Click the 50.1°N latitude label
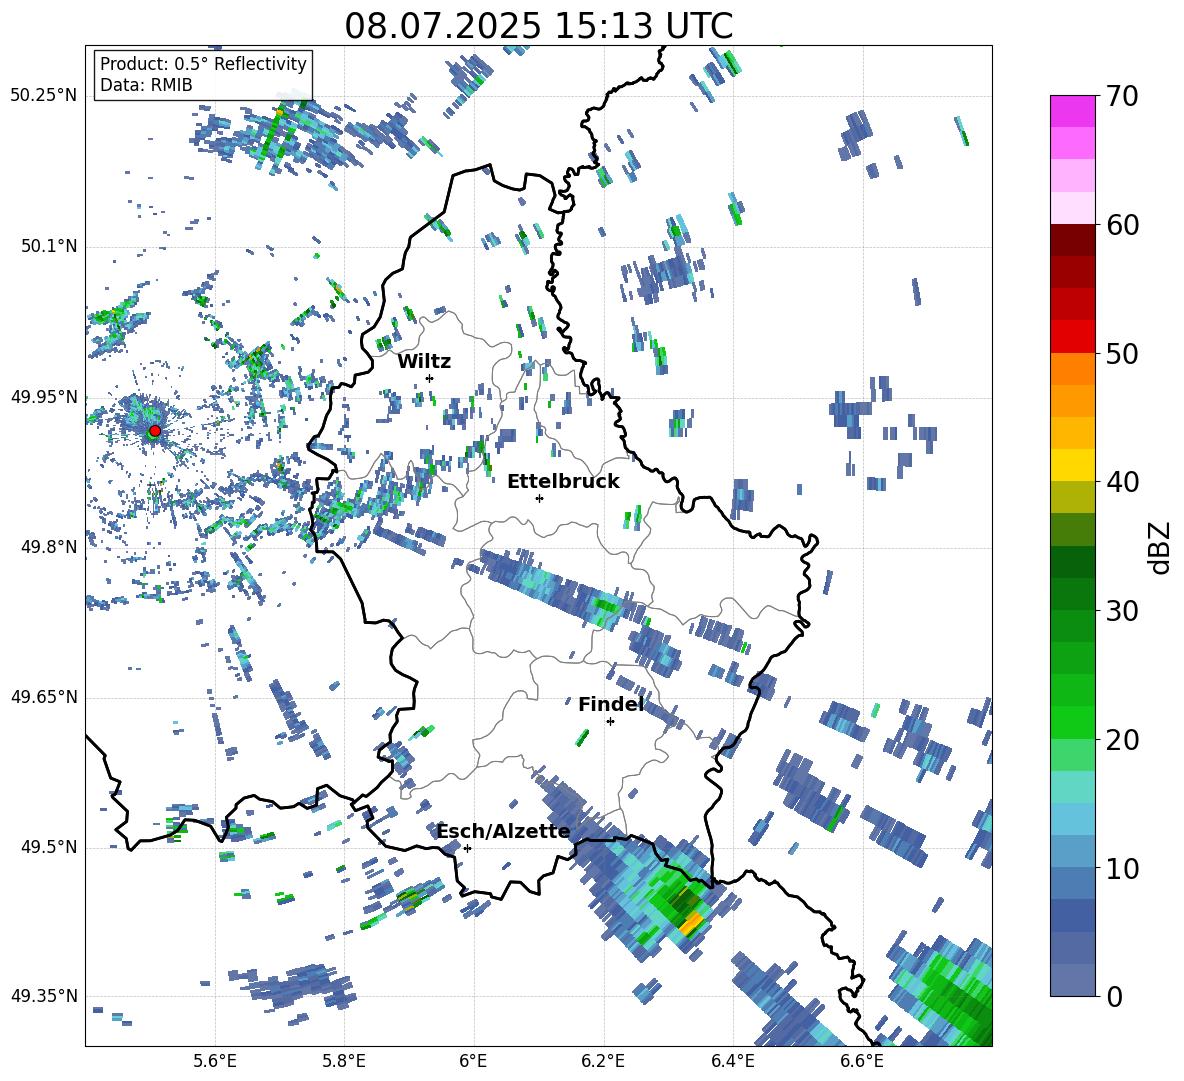The width and height of the screenshot is (1184, 1081). 48,247
